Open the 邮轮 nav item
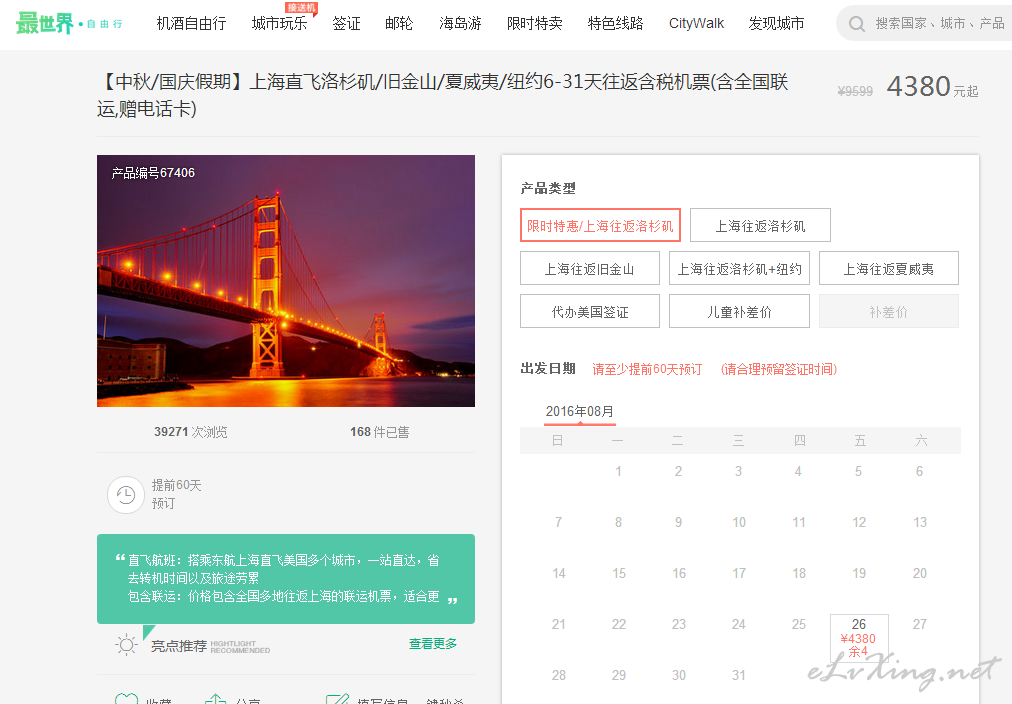Screen dimensions: 1012x704 398,23
